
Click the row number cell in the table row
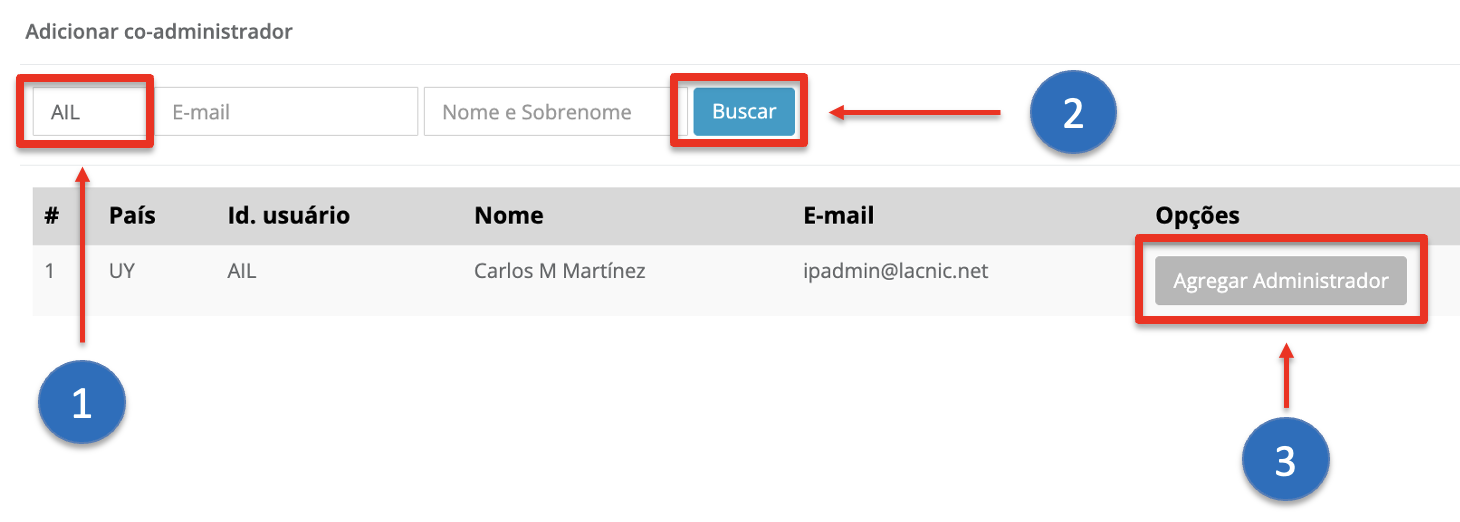50,271
